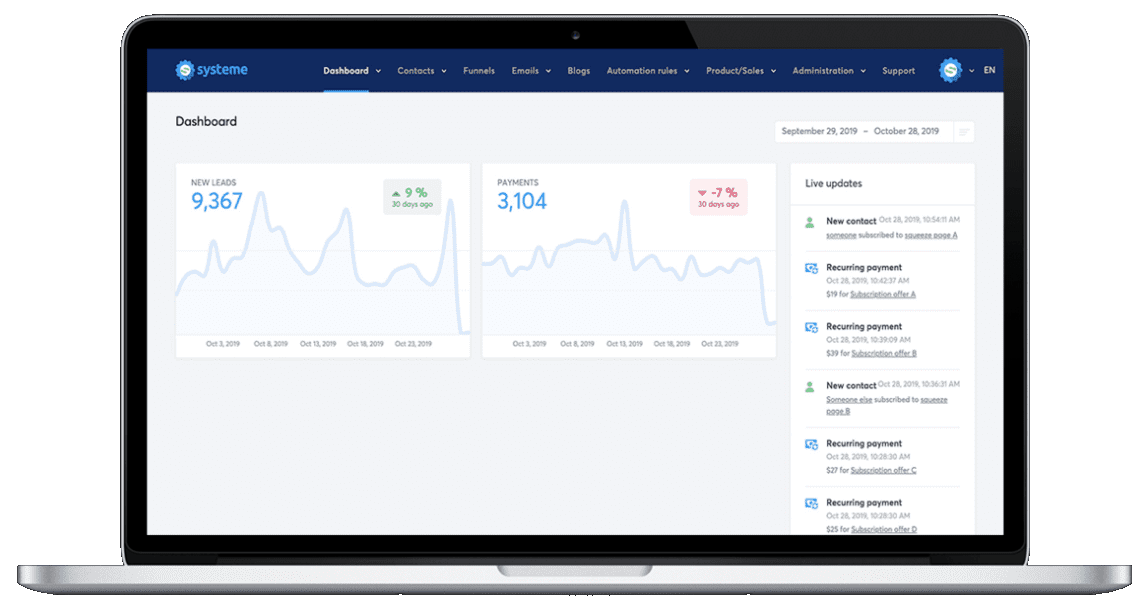This screenshot has height=604, width=1146.
Task: Open the profile avatar icon menu
Action: [x=950, y=70]
